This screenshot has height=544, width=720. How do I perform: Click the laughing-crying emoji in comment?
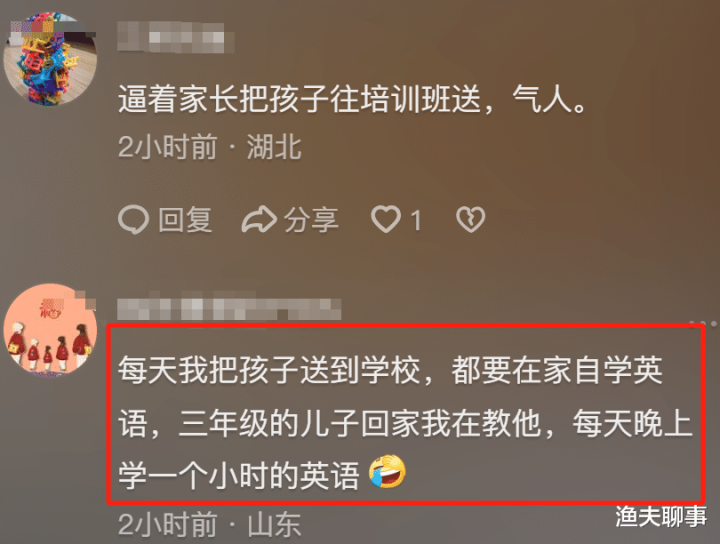(388, 471)
